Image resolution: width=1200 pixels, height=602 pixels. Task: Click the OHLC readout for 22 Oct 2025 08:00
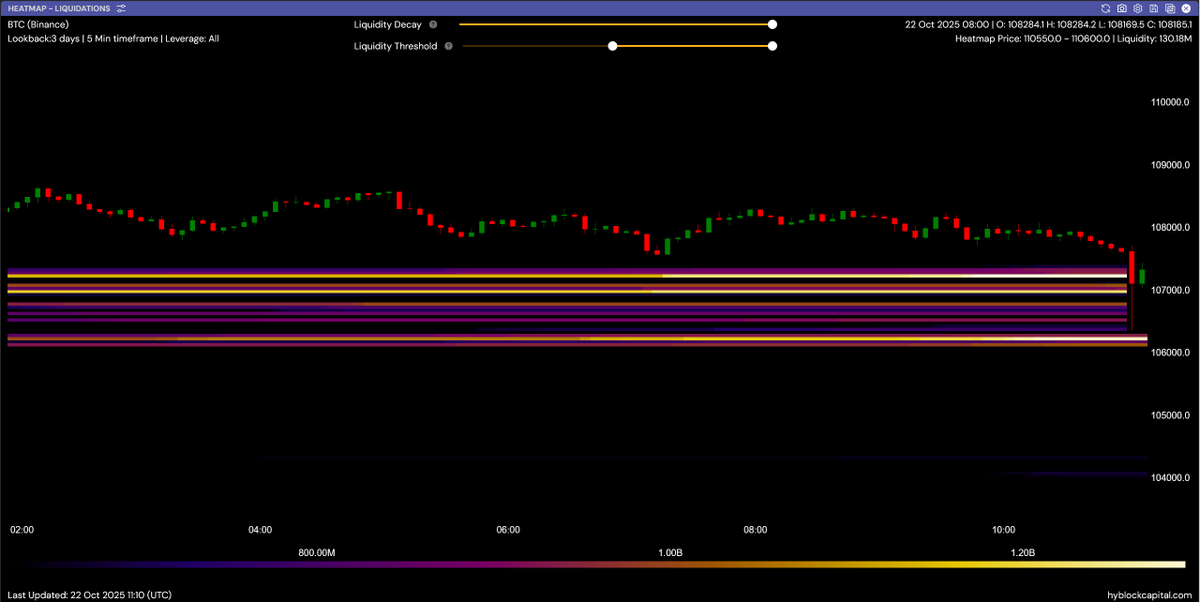[1048, 24]
